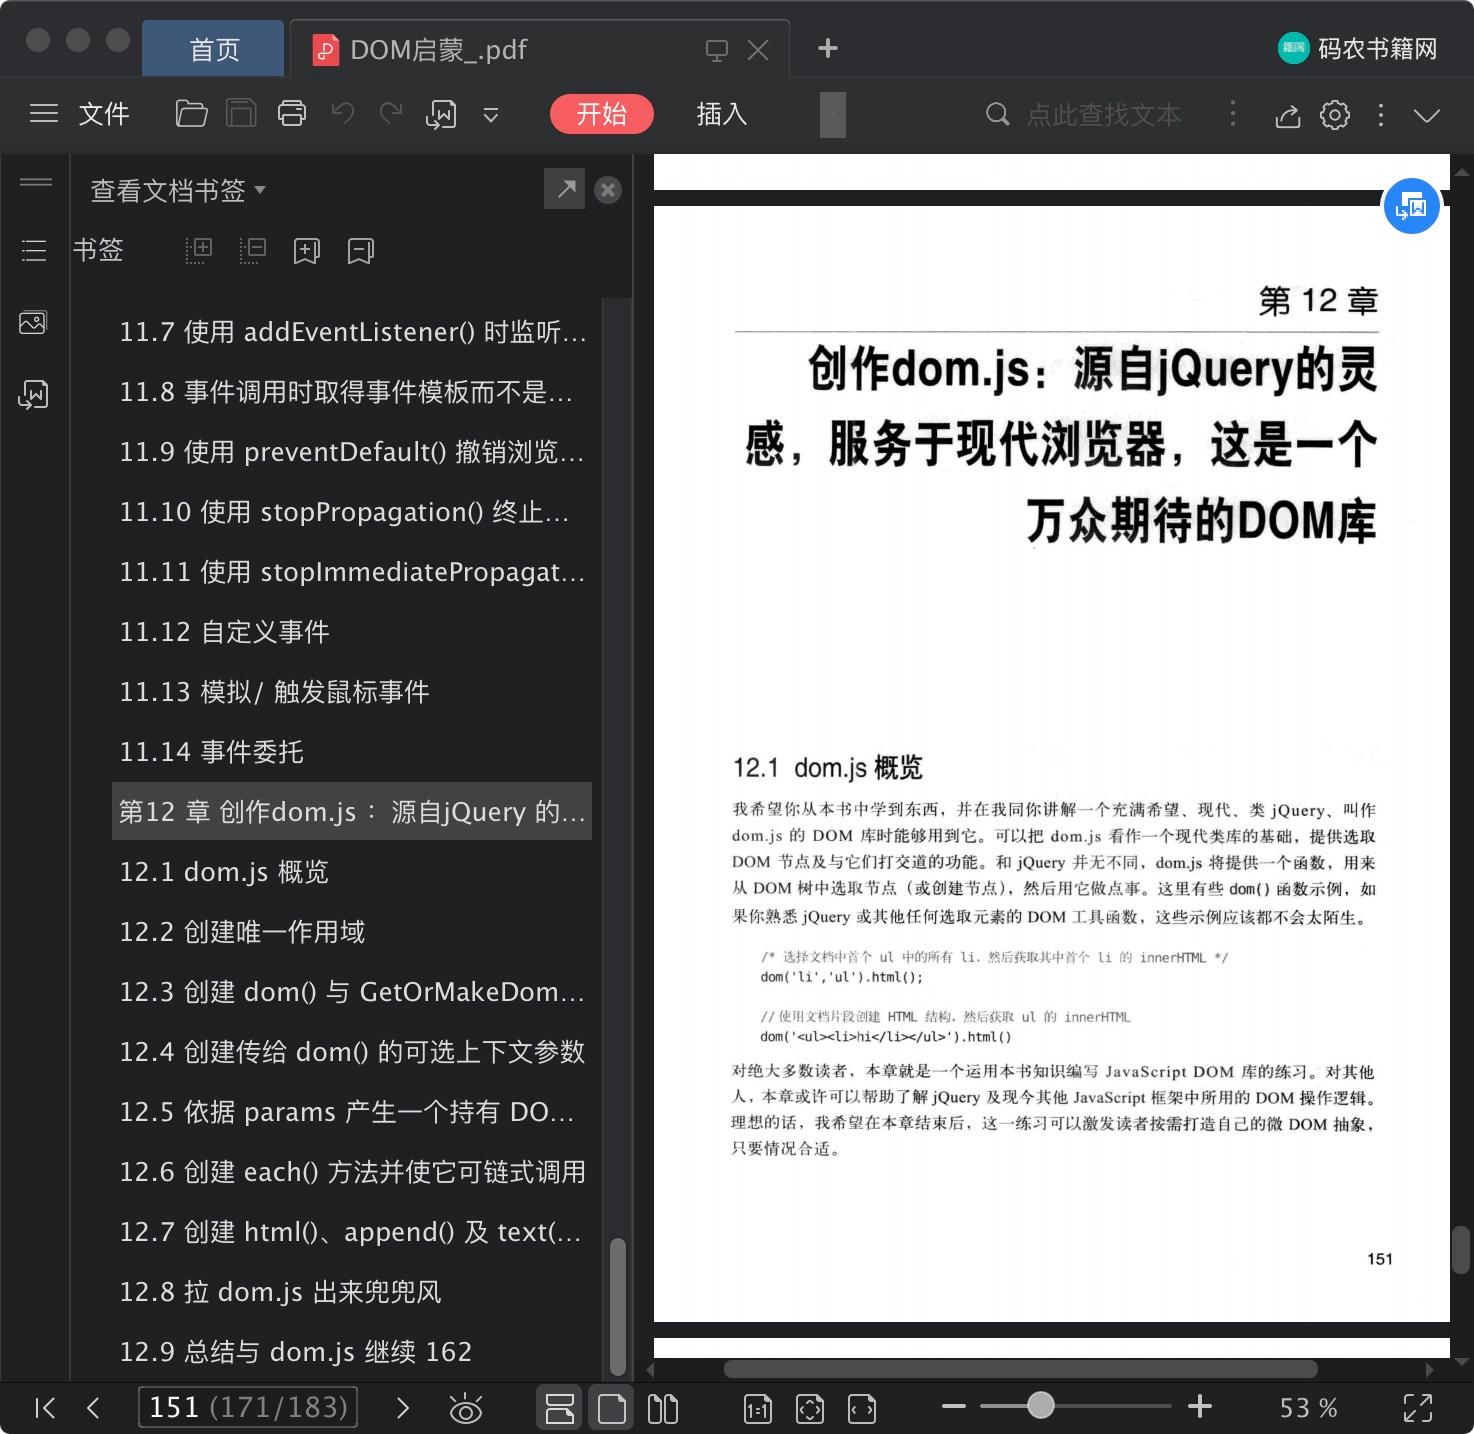
Task: Open bookmark 12.6 创建 each() 方法
Action: (352, 1172)
